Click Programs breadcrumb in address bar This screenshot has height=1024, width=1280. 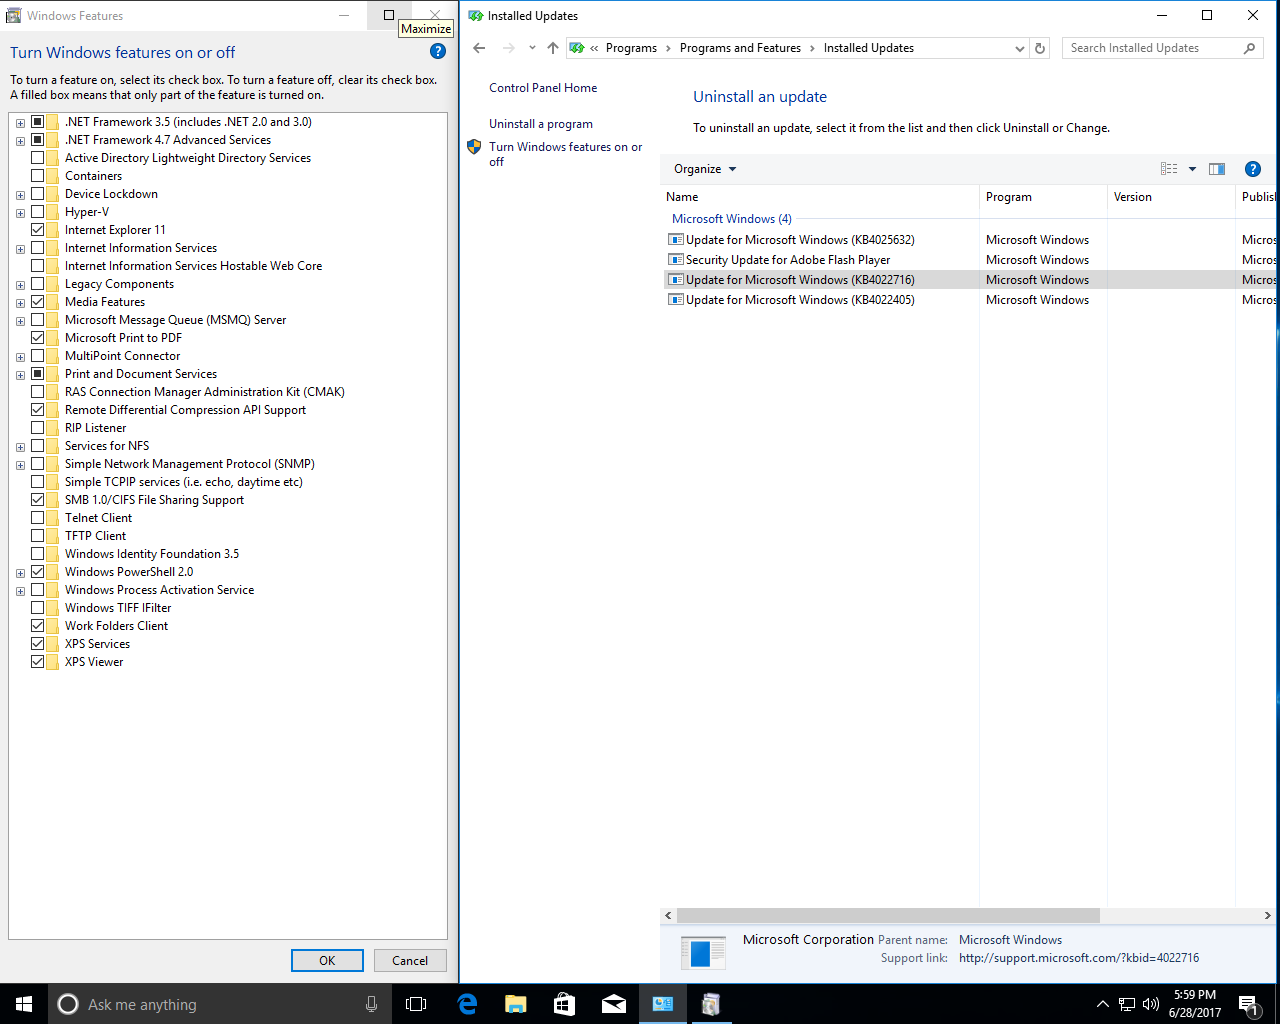[631, 48]
